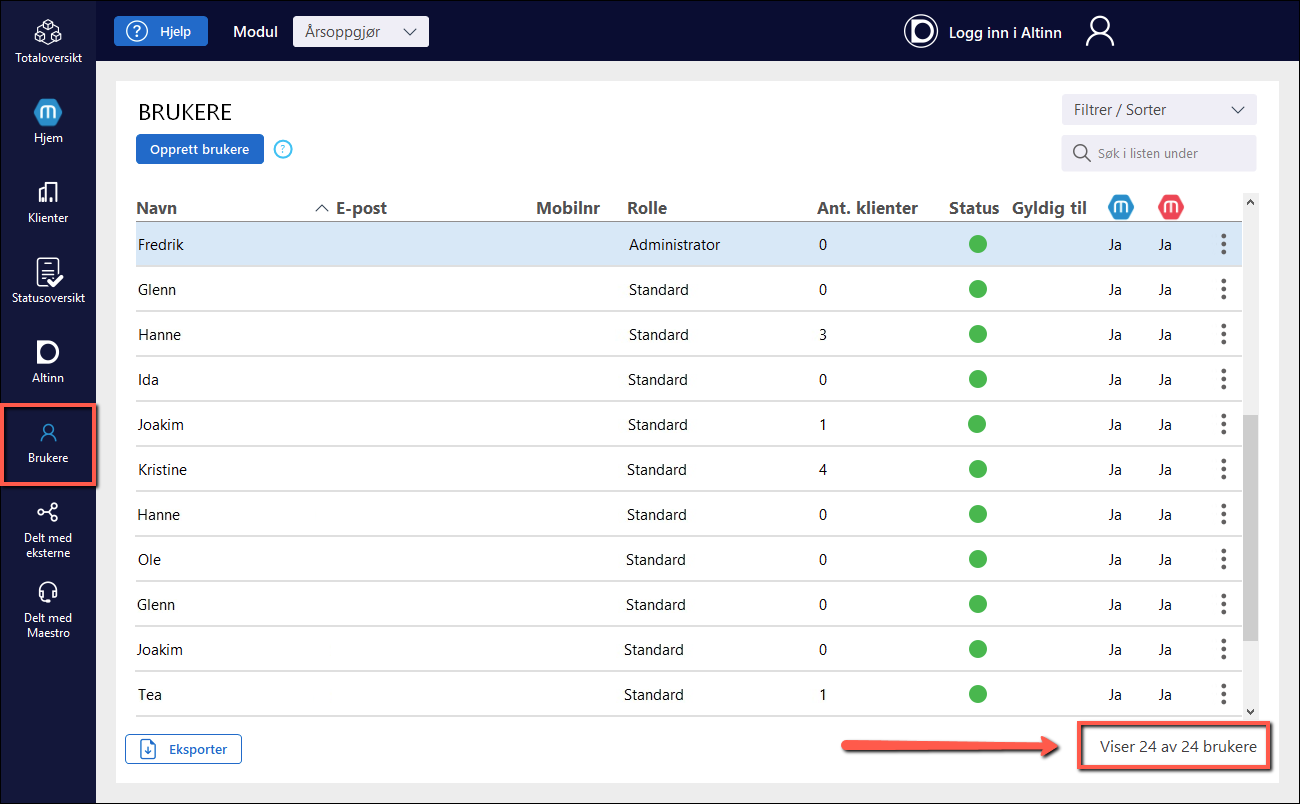
Task: Sort by E-post column header
Action: (x=361, y=208)
